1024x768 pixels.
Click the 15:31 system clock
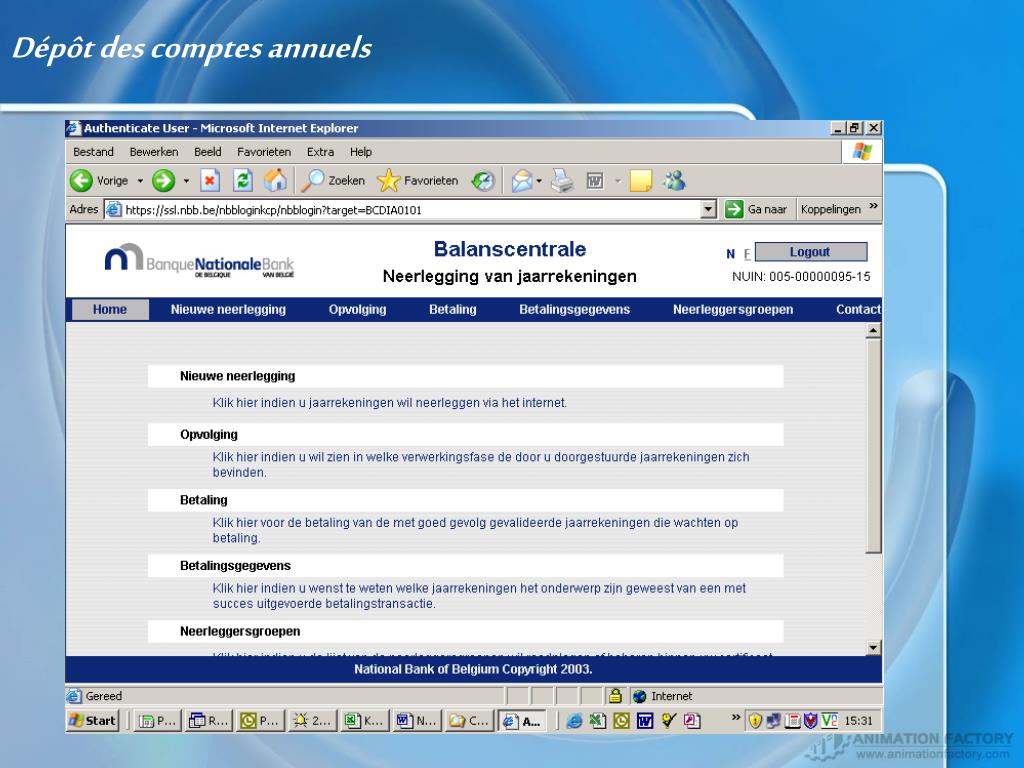pos(858,721)
